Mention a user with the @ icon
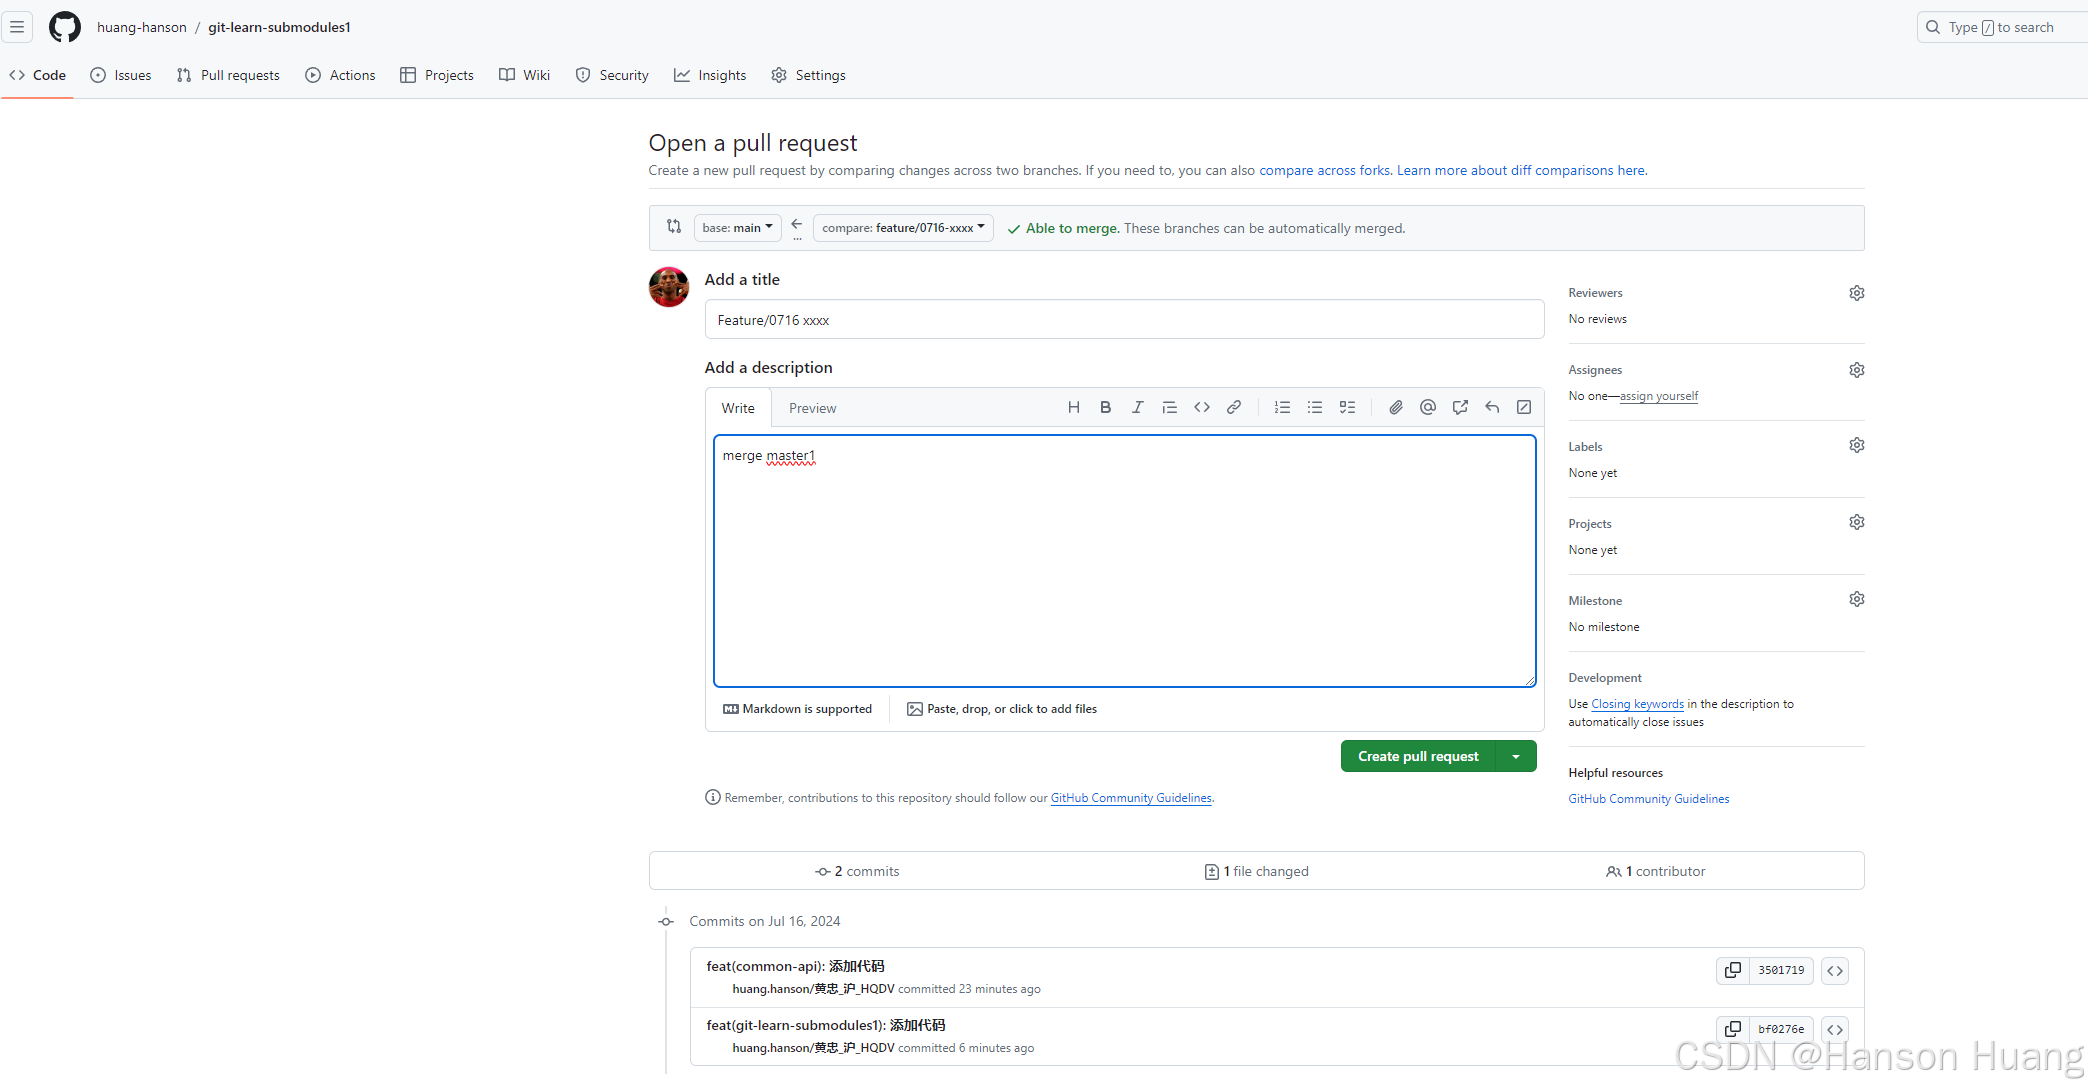The width and height of the screenshot is (2088, 1090). (x=1428, y=407)
